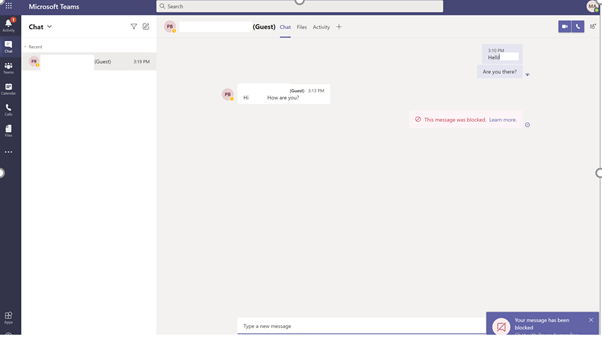Open the Activity bell in sidebar
602x364 pixels.
pos(8,25)
